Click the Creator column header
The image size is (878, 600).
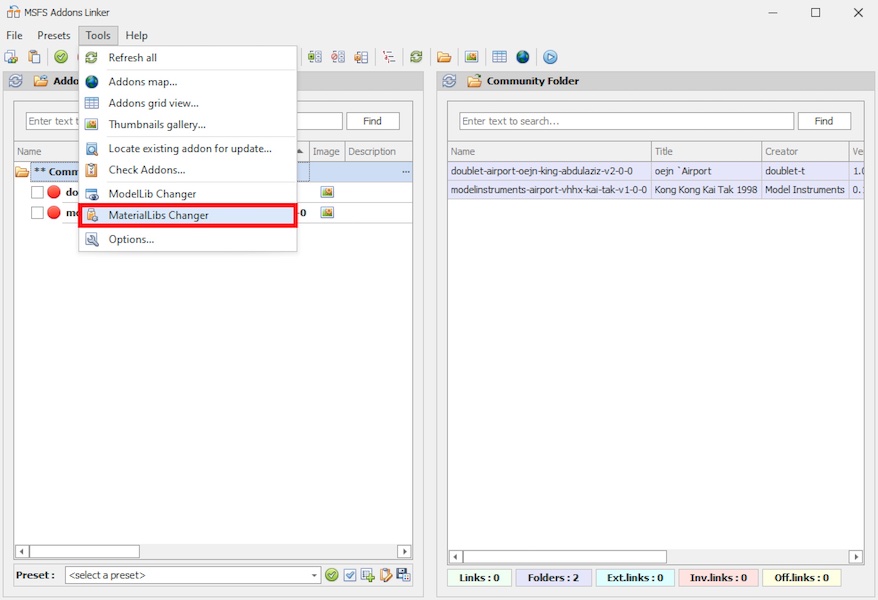[x=805, y=151]
